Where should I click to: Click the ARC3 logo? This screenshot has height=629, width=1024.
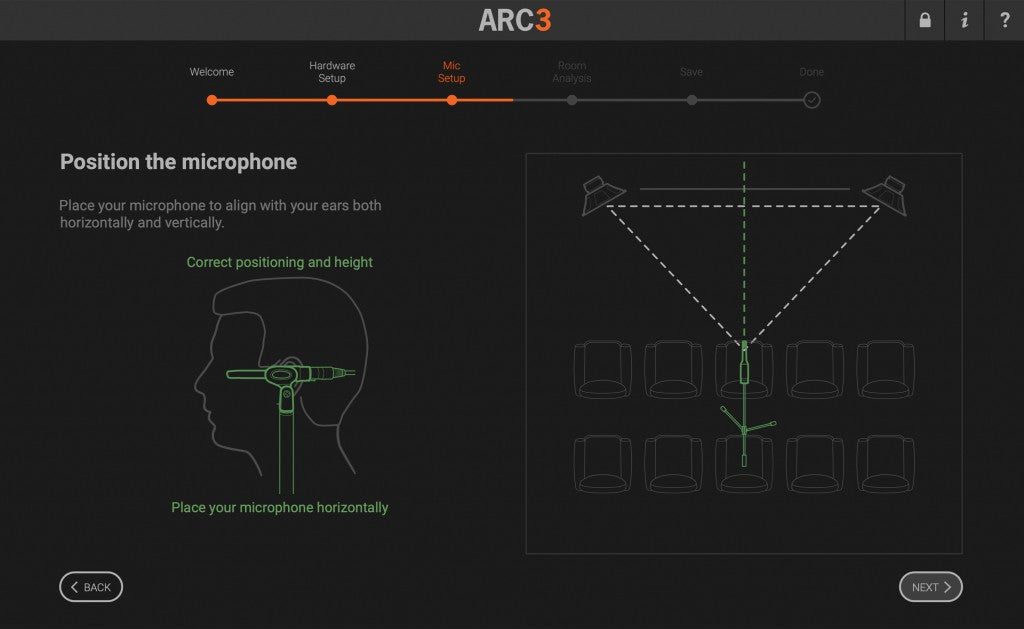pos(514,20)
